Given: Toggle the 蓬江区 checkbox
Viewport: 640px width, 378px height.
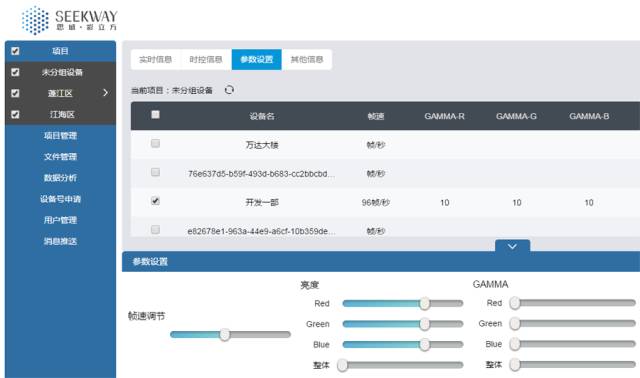Looking at the screenshot, I should tap(16, 93).
